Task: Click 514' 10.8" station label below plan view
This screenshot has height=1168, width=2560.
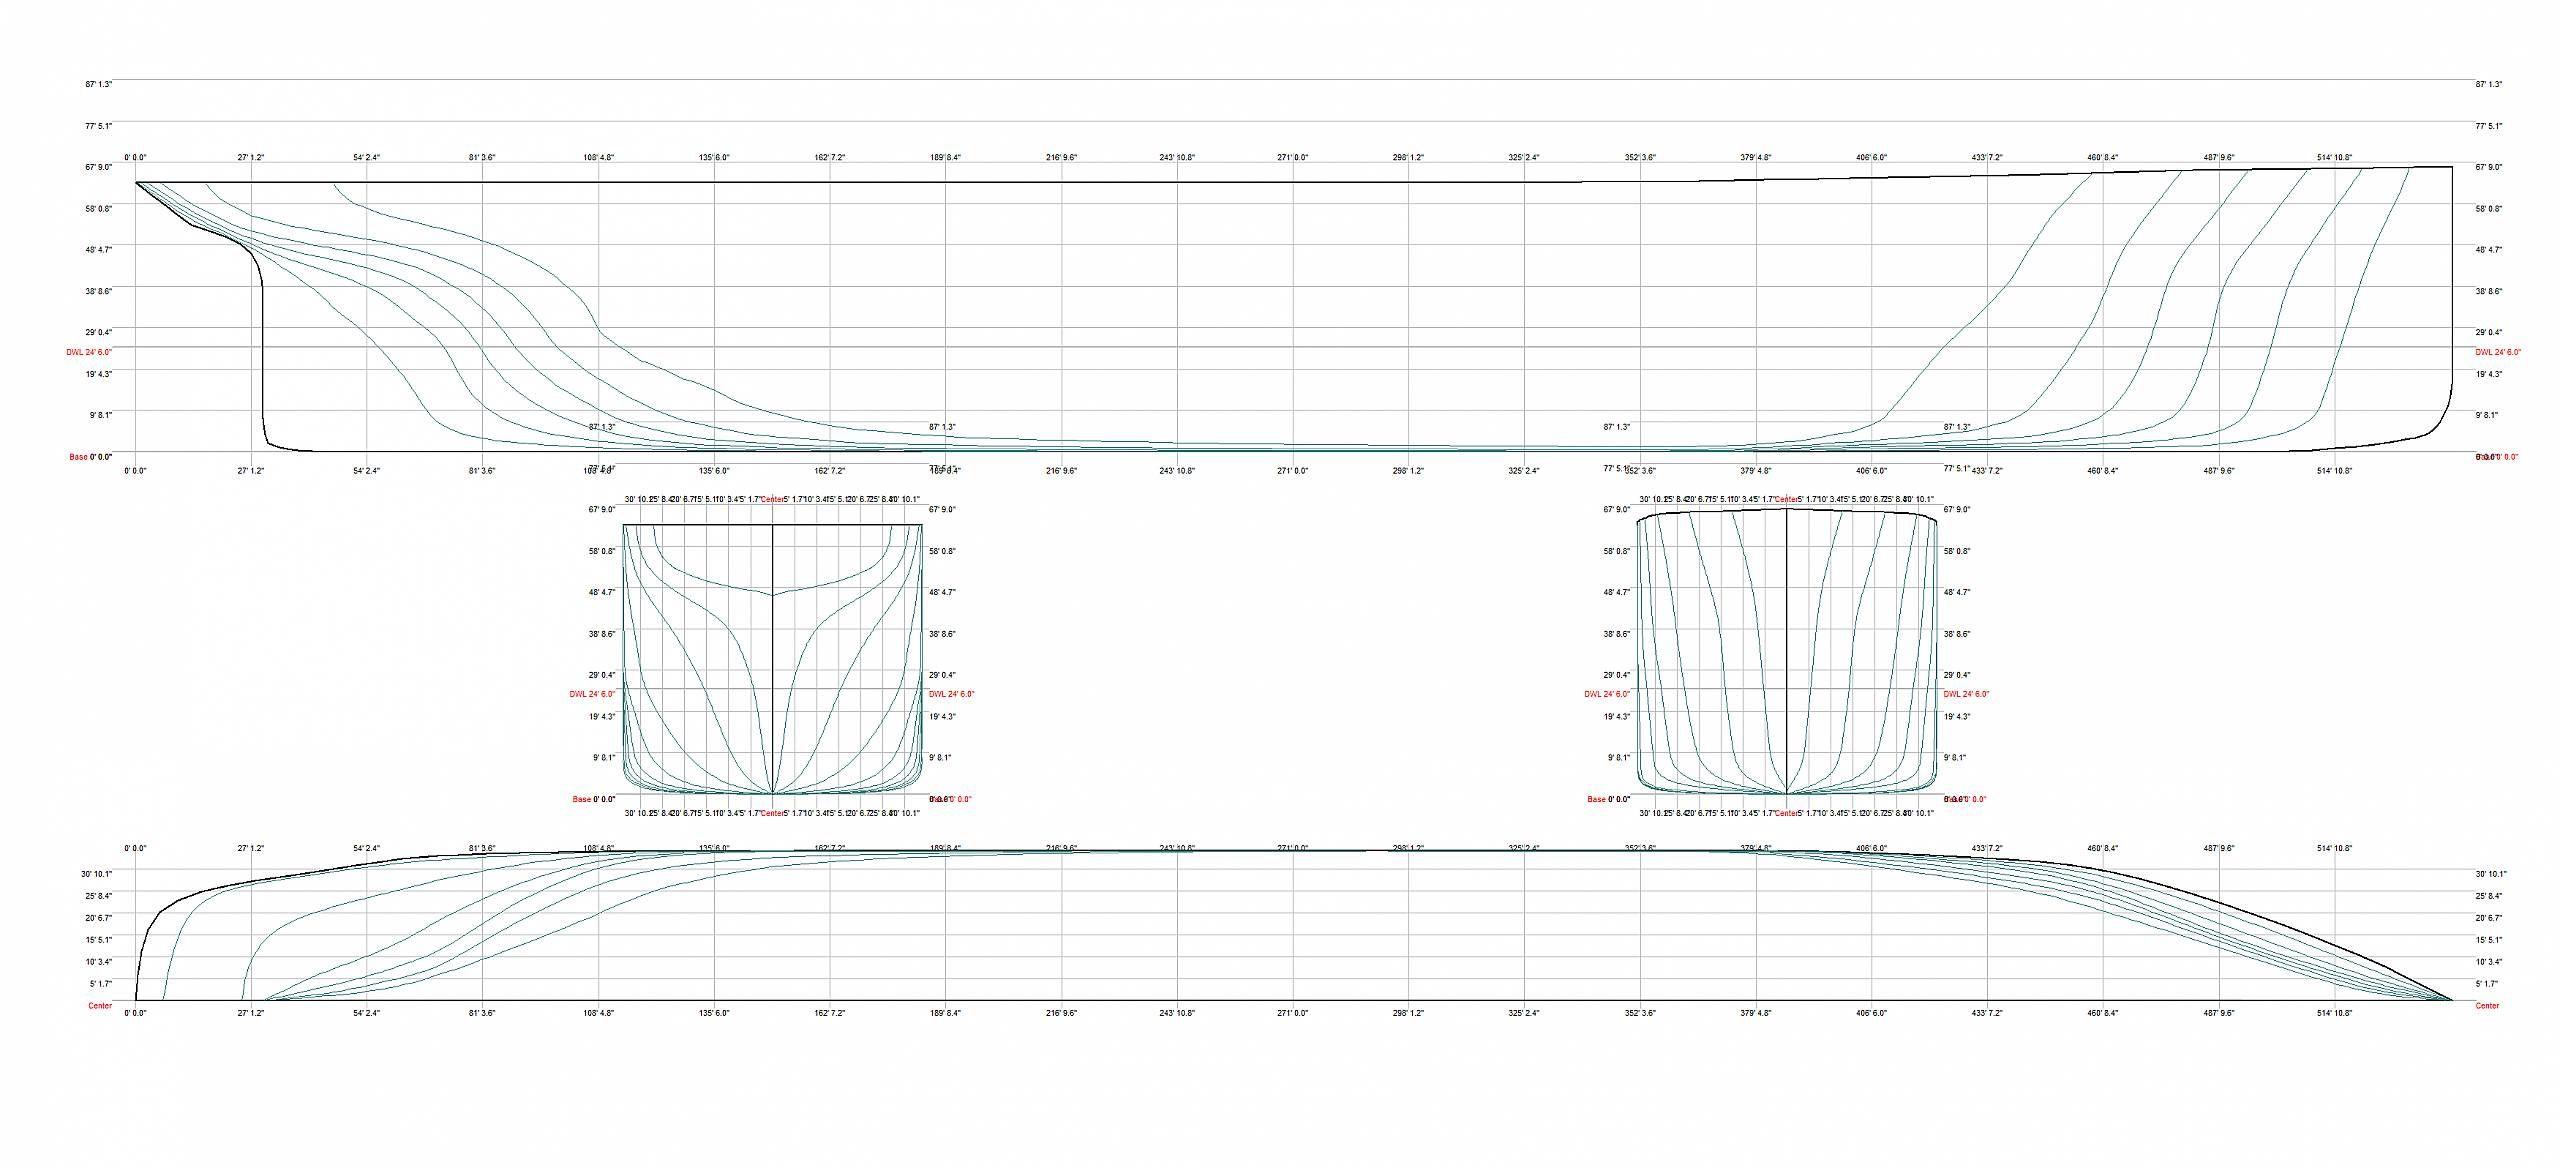Action: tap(2334, 1013)
